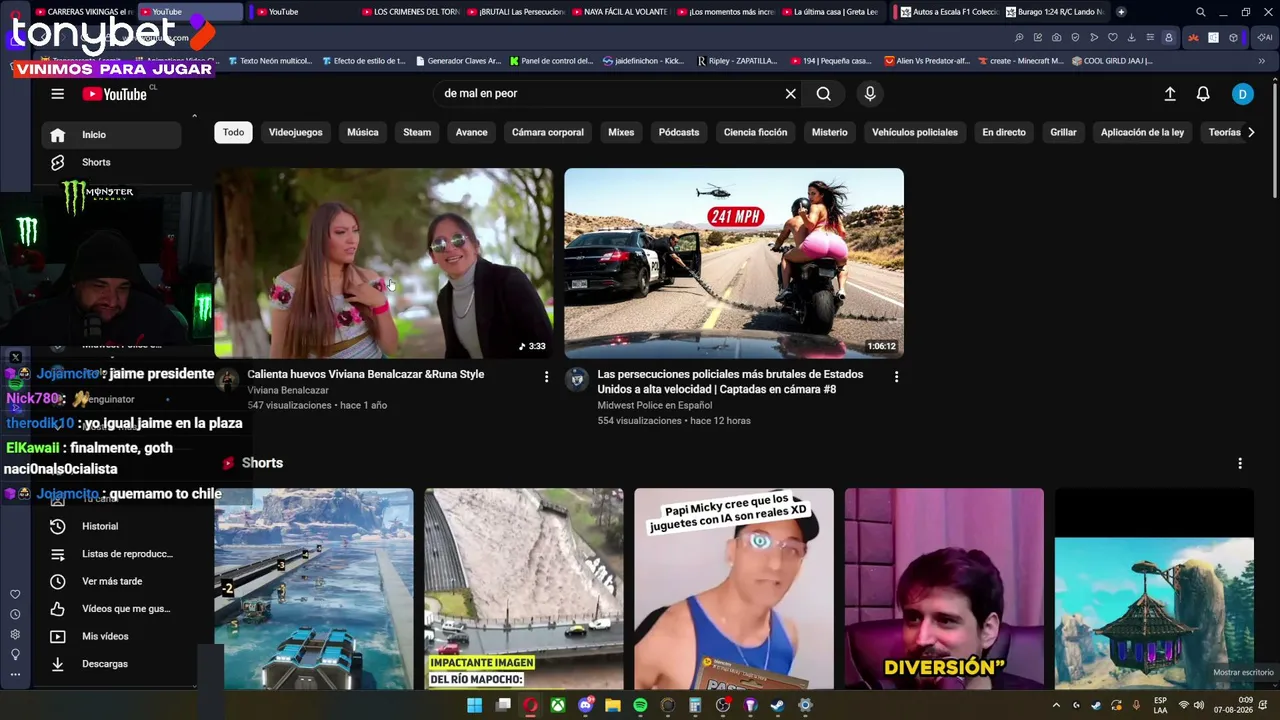1280x720 pixels.
Task: Open Descargas in the sidebar
Action: 112,664
